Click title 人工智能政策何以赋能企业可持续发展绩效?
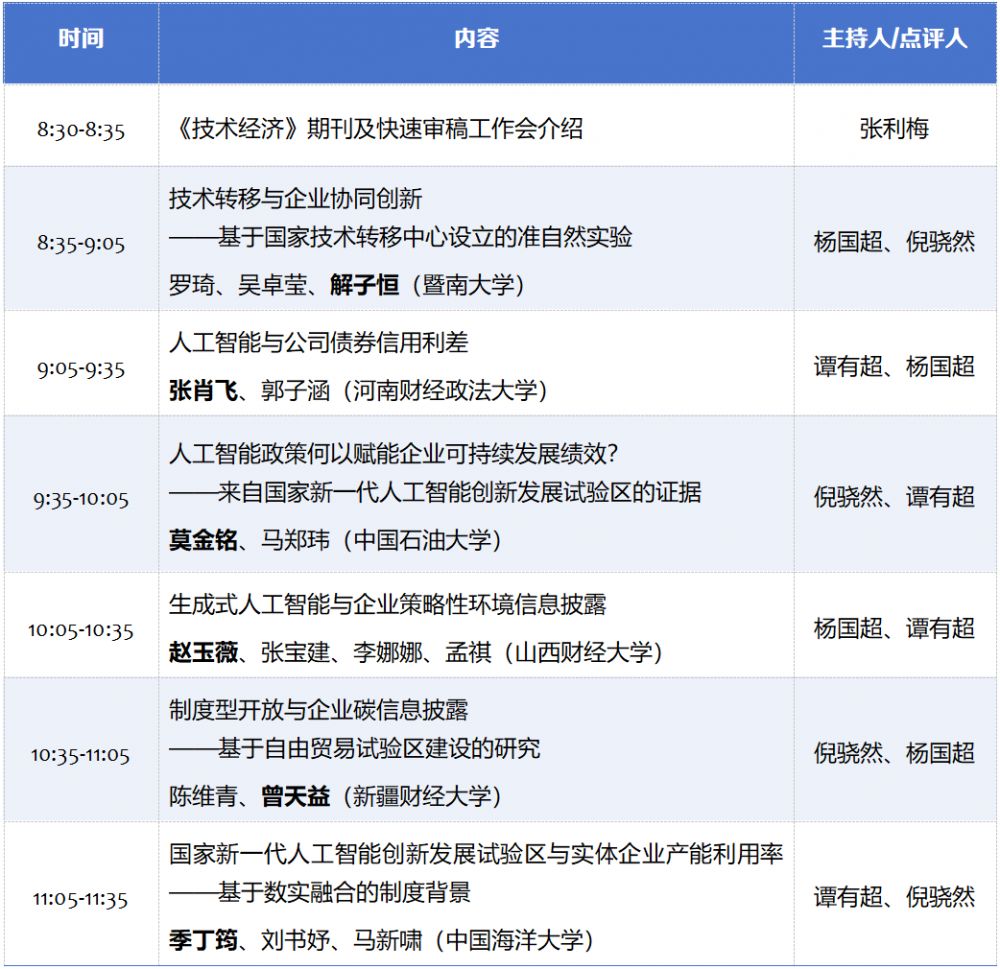 point(393,454)
